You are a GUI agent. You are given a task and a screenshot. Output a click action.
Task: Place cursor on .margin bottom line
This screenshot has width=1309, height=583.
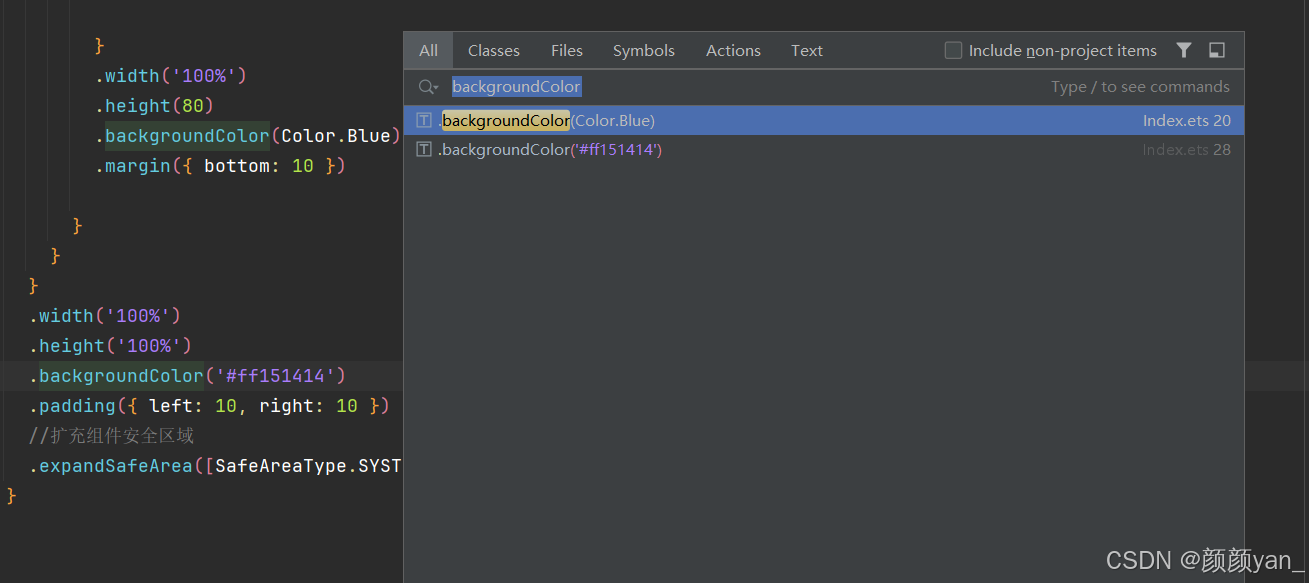(220, 166)
